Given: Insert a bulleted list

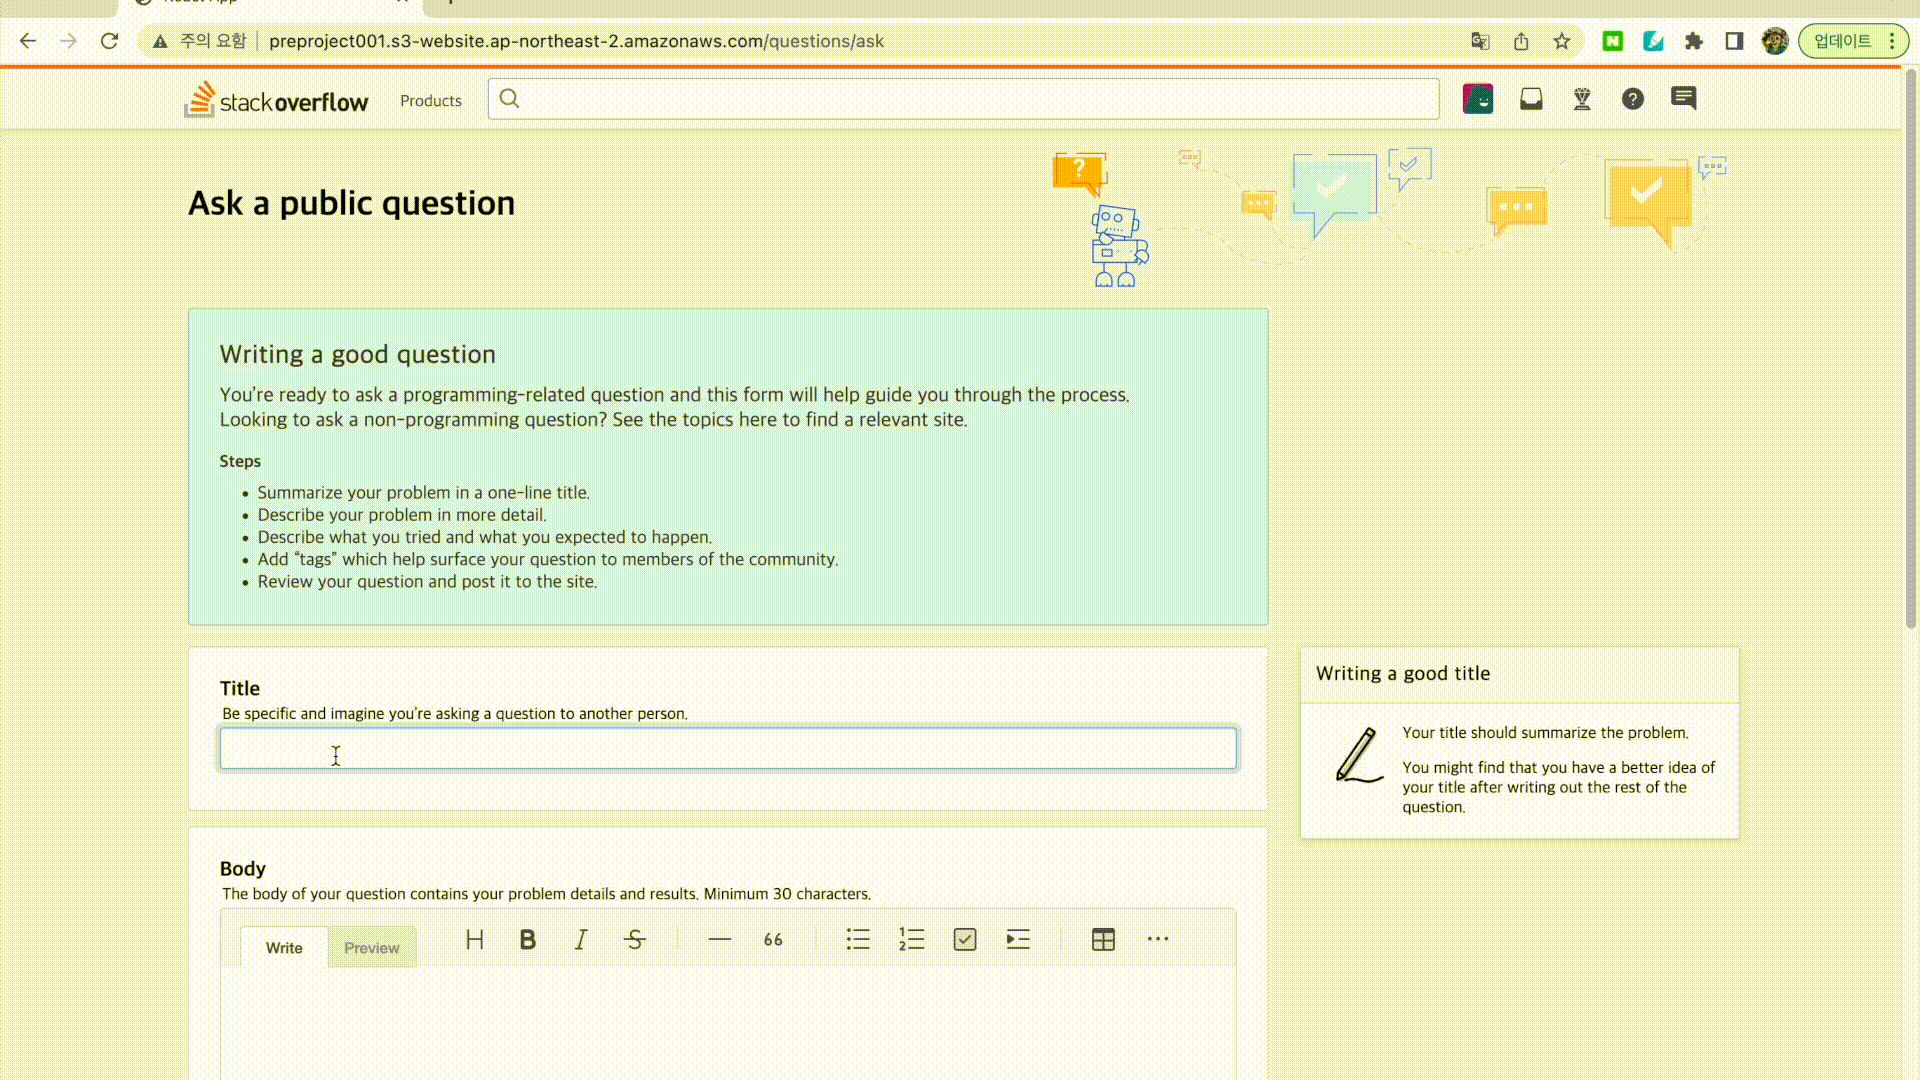Looking at the screenshot, I should [858, 940].
